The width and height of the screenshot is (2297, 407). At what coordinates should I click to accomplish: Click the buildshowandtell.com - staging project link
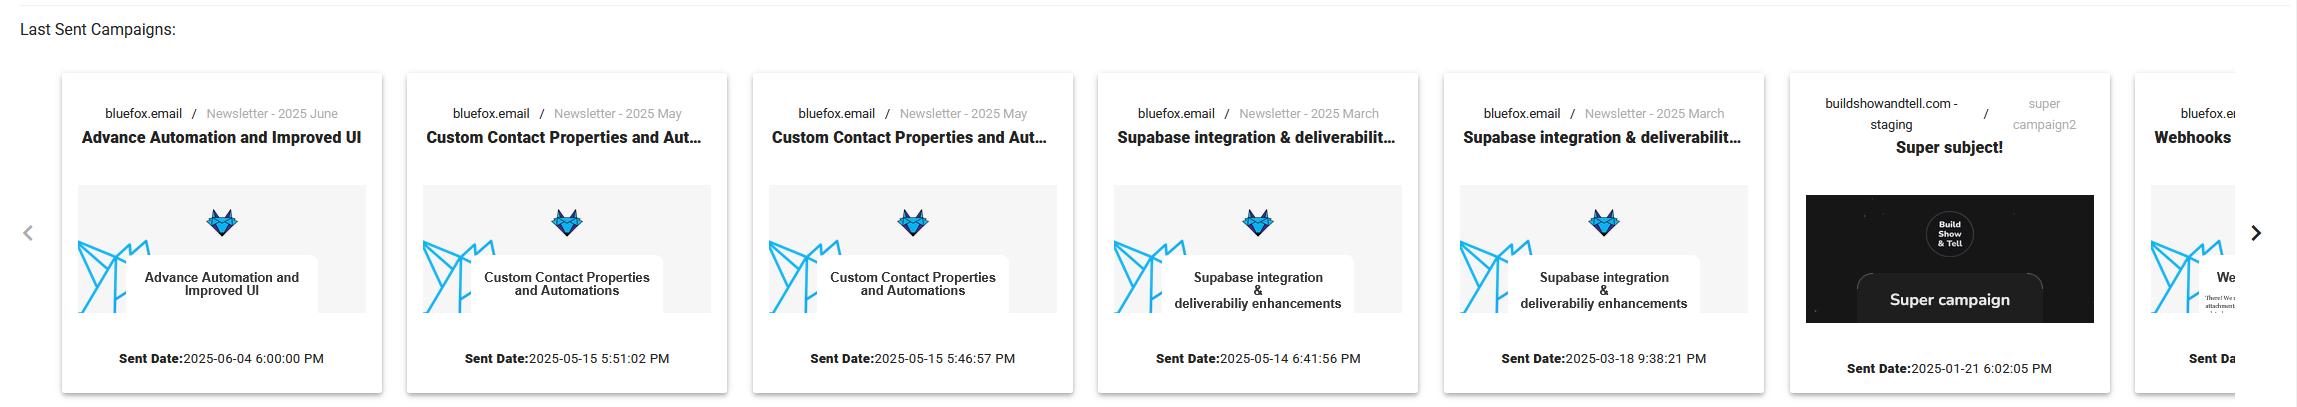point(1891,114)
